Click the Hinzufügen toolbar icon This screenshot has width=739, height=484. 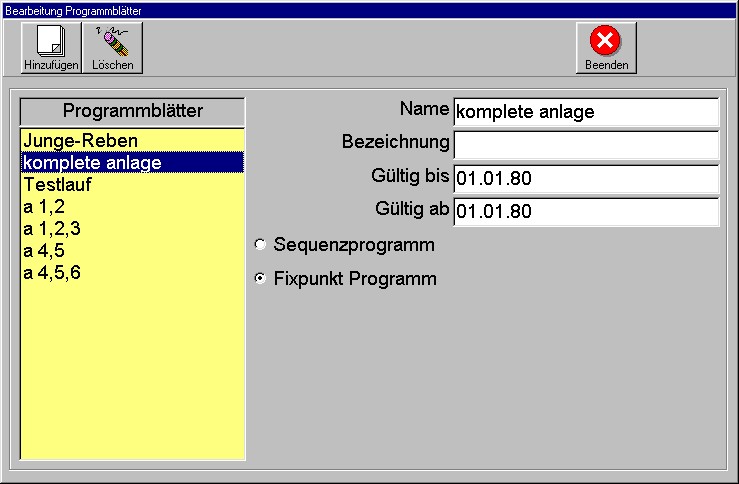tap(50, 47)
